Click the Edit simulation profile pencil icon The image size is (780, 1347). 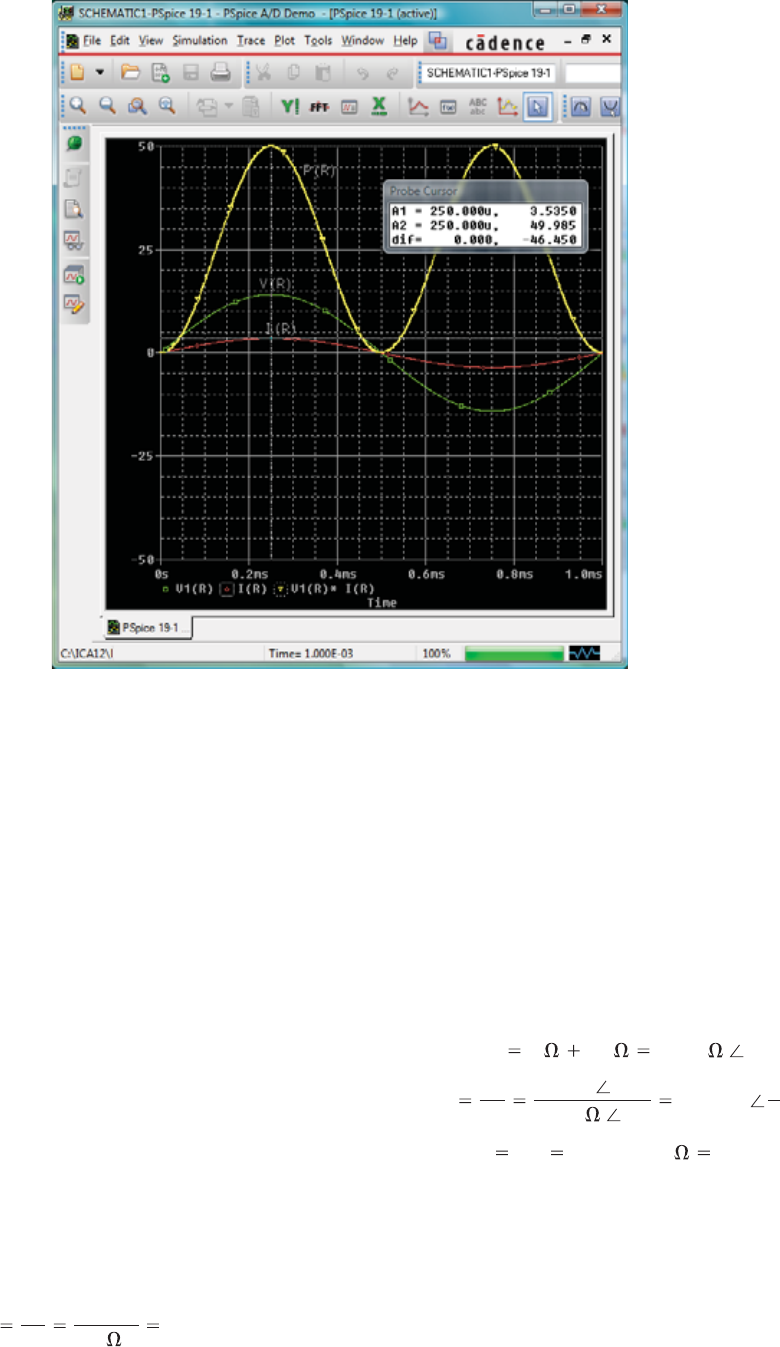(75, 304)
